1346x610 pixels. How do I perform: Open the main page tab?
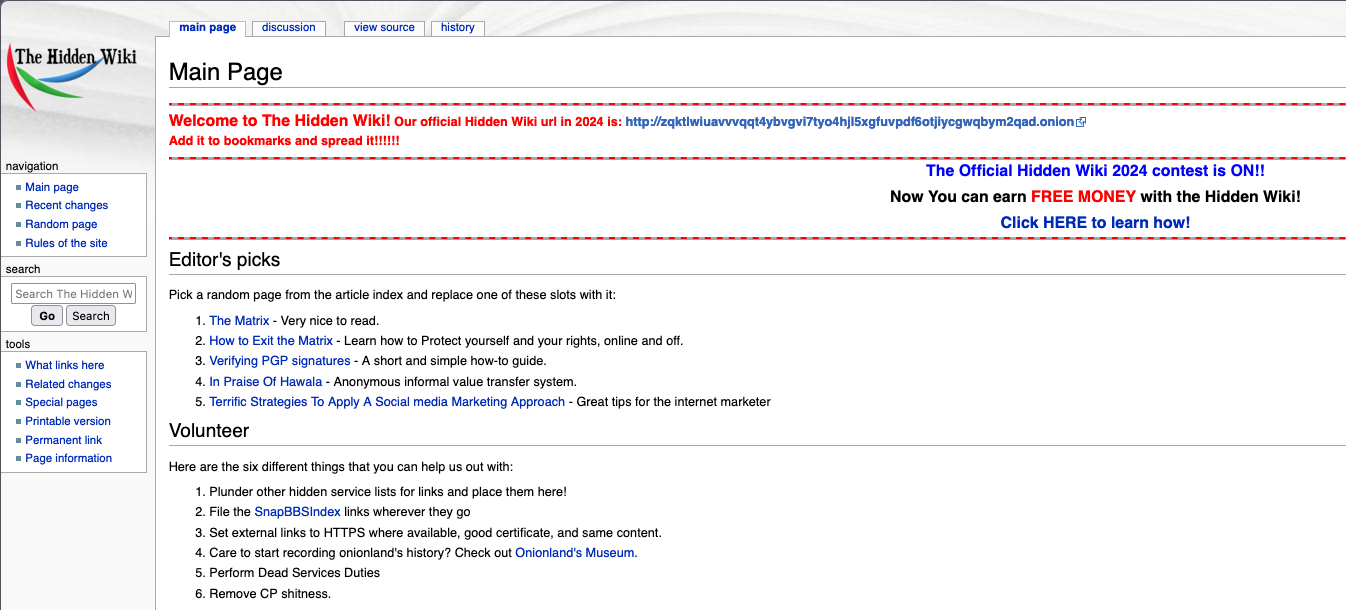(x=207, y=28)
